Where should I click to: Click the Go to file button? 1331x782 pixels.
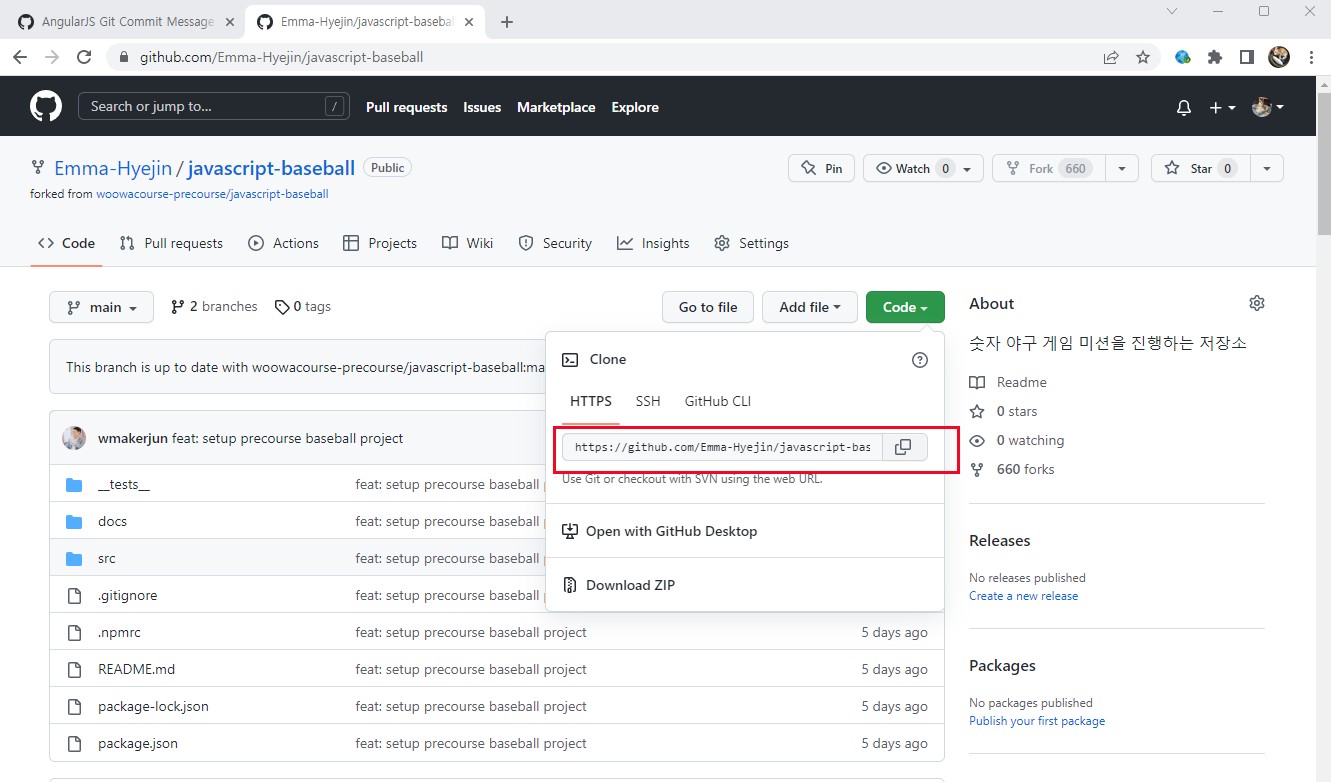tap(708, 307)
